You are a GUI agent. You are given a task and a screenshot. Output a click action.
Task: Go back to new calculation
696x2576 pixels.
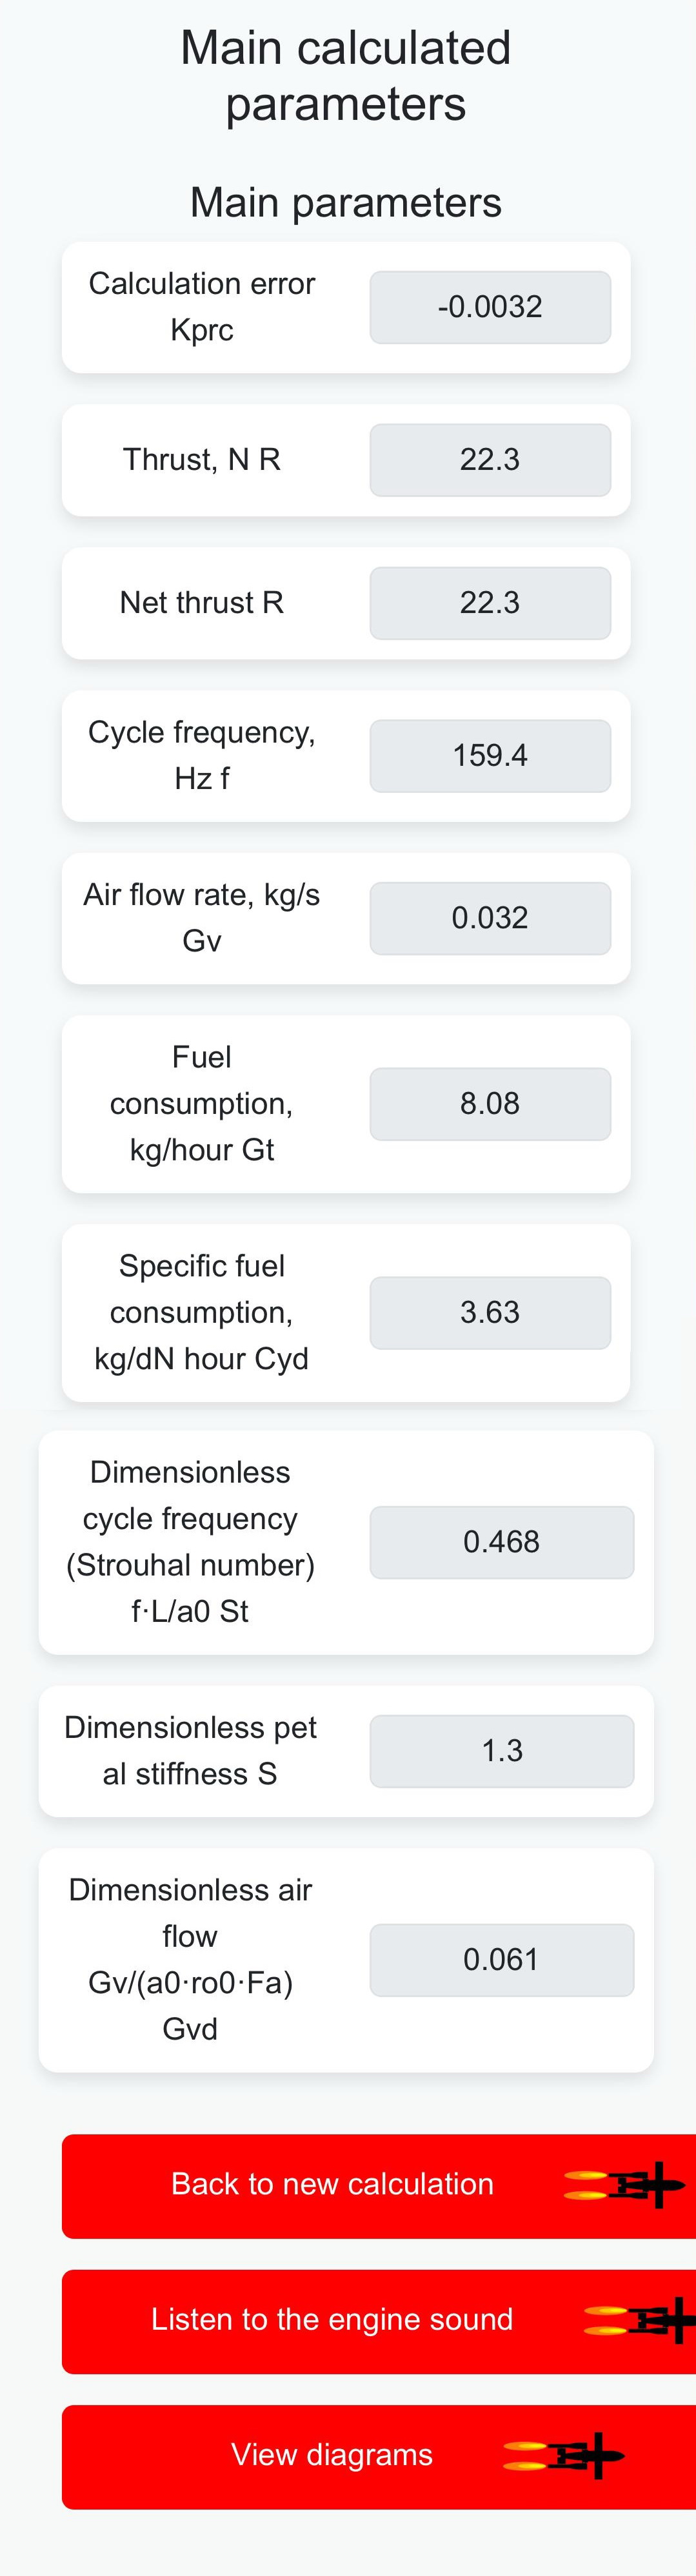pos(379,2186)
